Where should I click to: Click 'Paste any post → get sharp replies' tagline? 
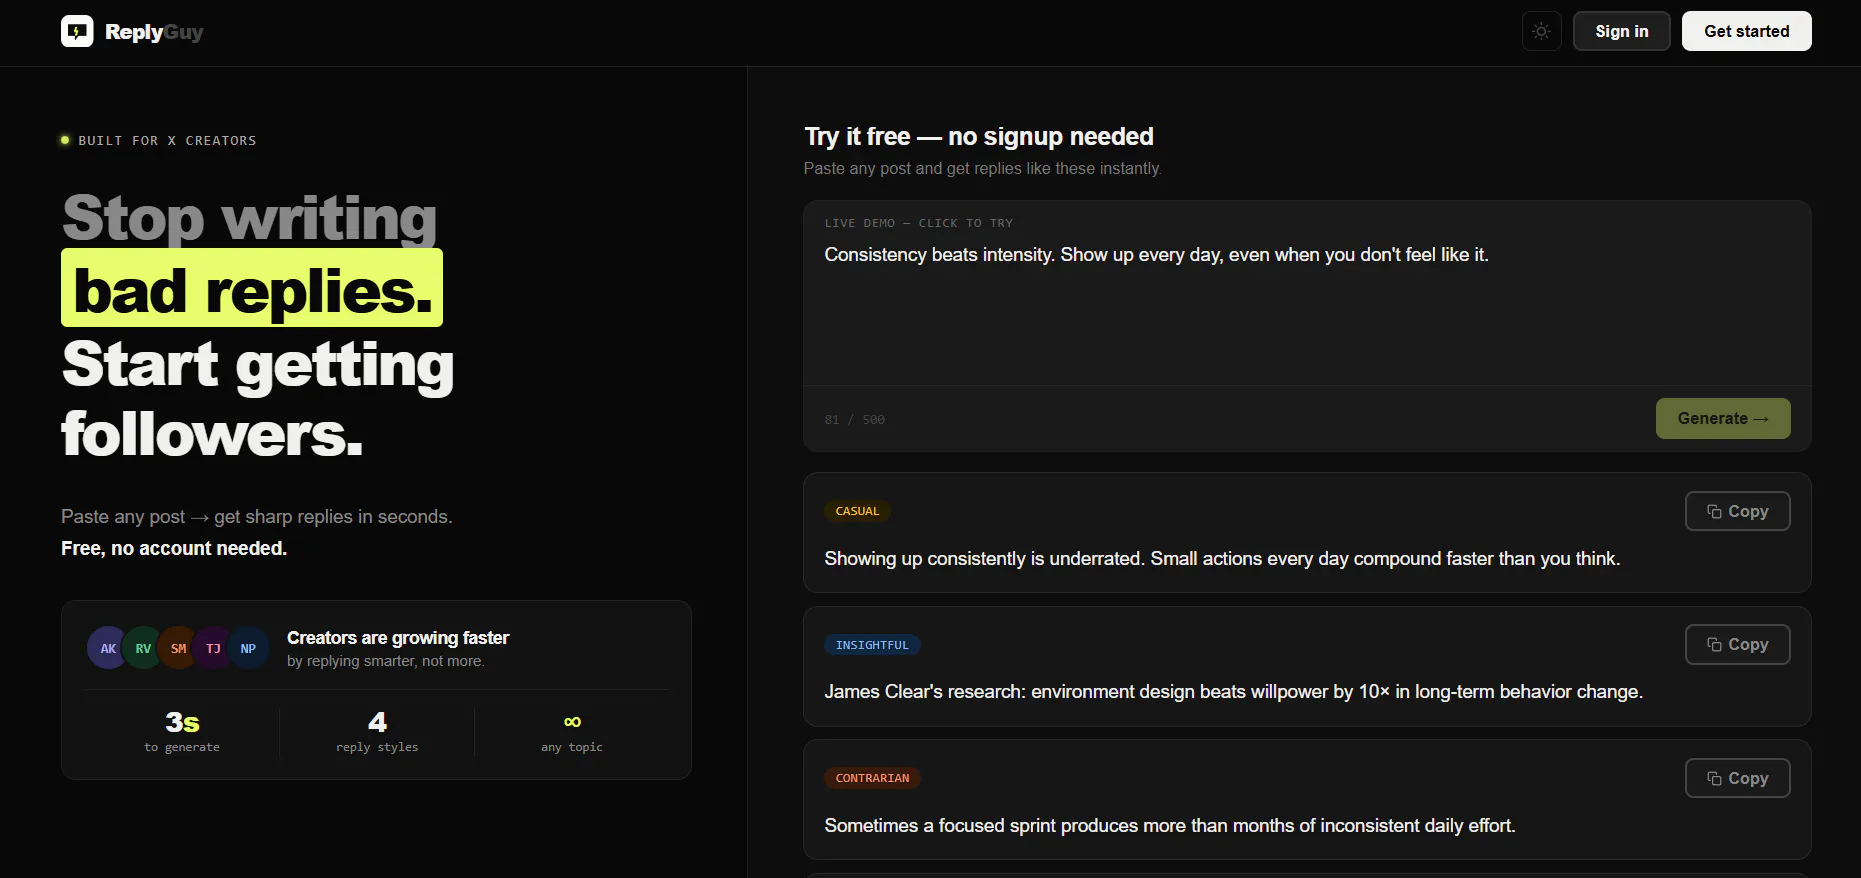pos(257,517)
